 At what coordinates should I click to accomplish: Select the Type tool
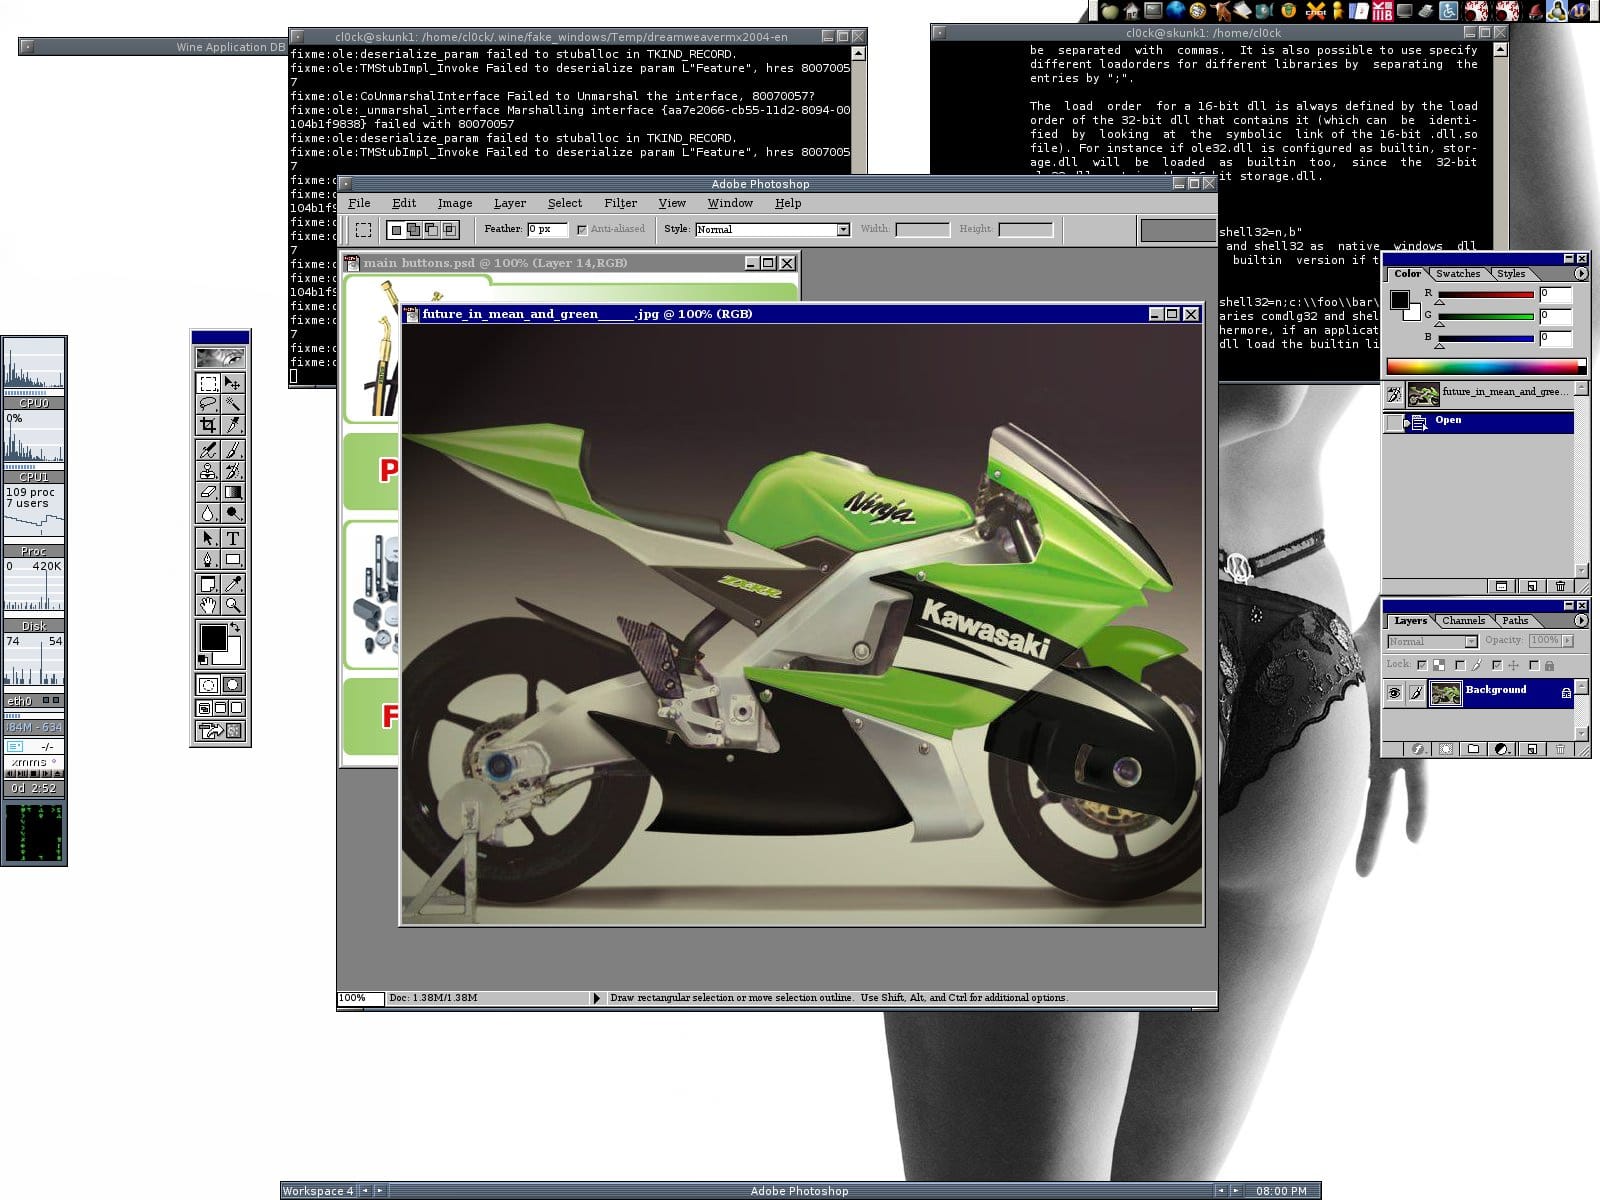pyautogui.click(x=232, y=538)
